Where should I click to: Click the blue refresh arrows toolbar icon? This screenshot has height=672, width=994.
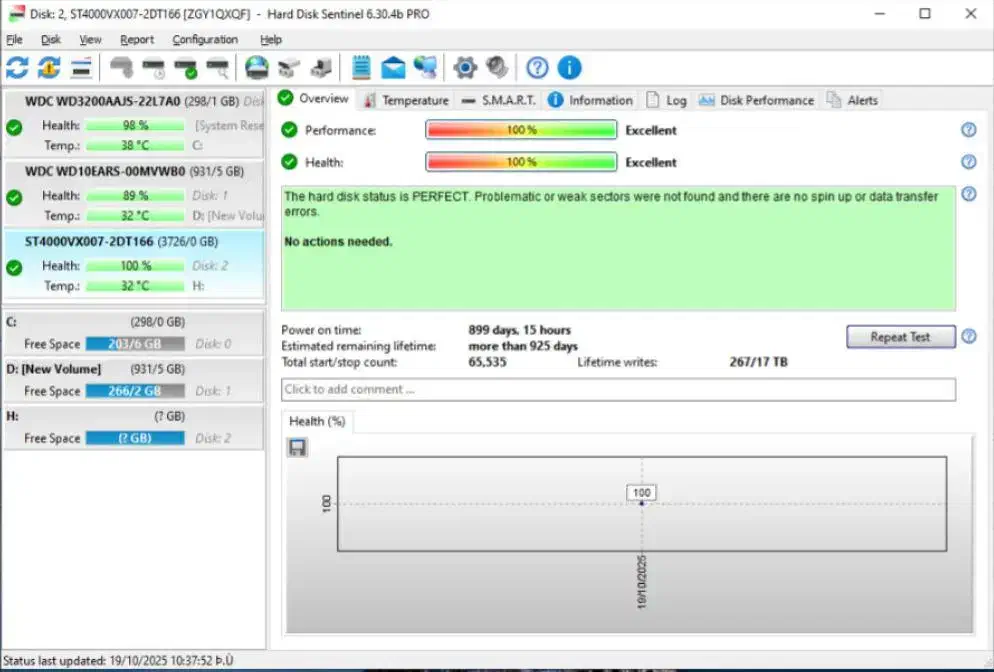coord(17,68)
